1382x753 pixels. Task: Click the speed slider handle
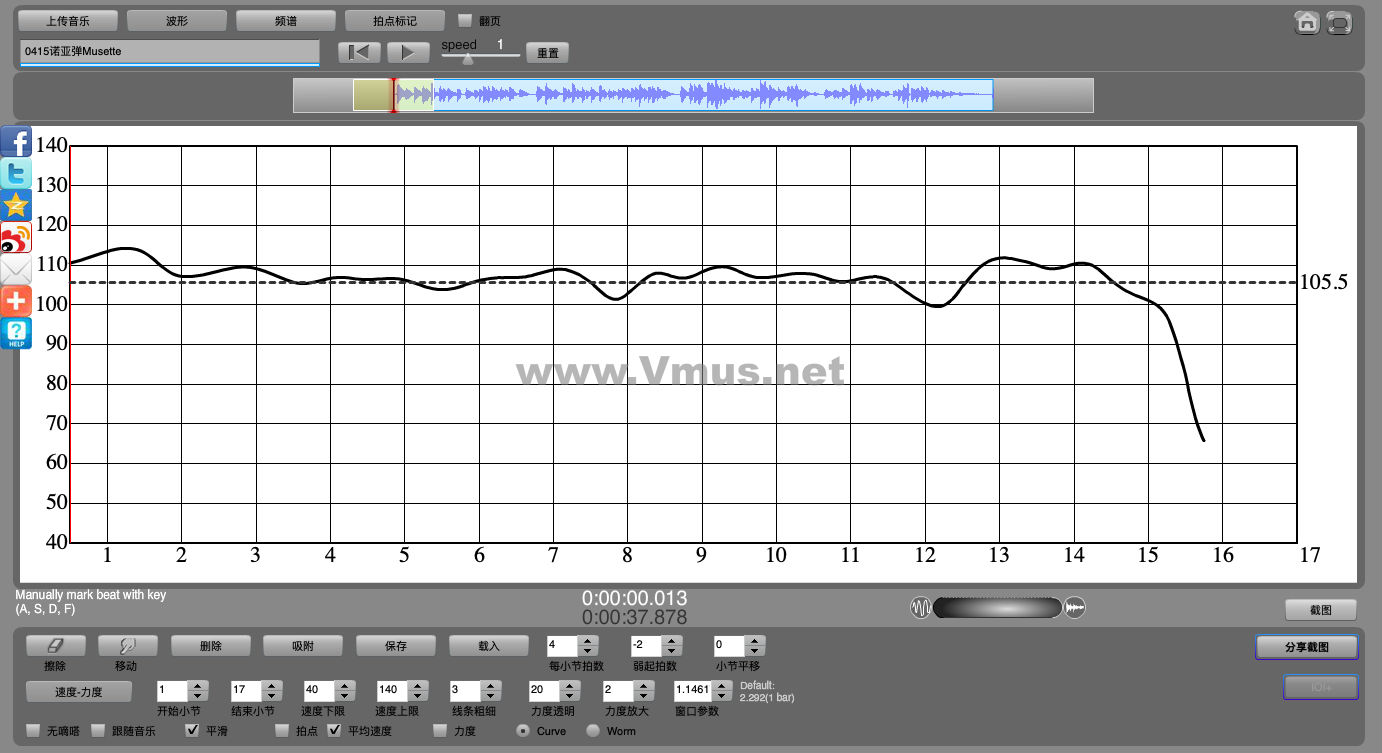tap(467, 58)
